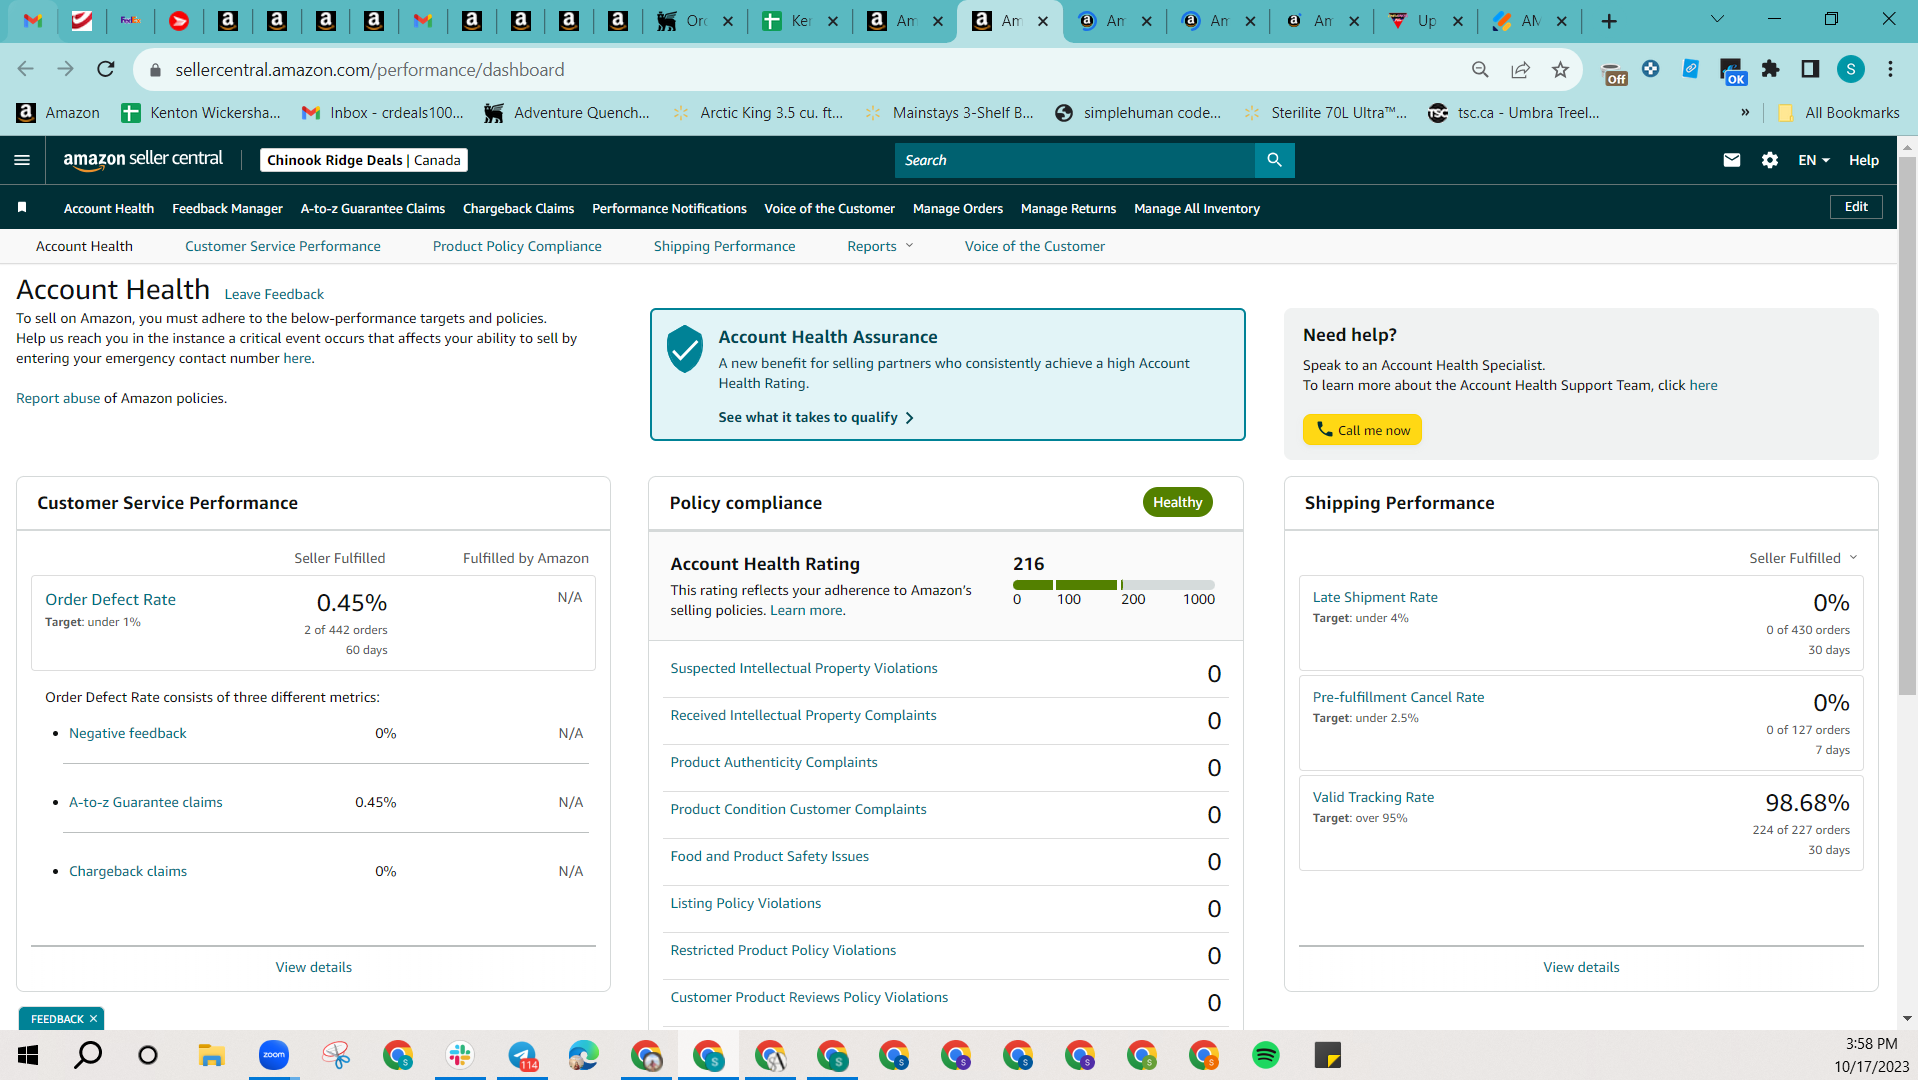
Task: Open Zoom from the taskbar
Action: (x=273, y=1055)
